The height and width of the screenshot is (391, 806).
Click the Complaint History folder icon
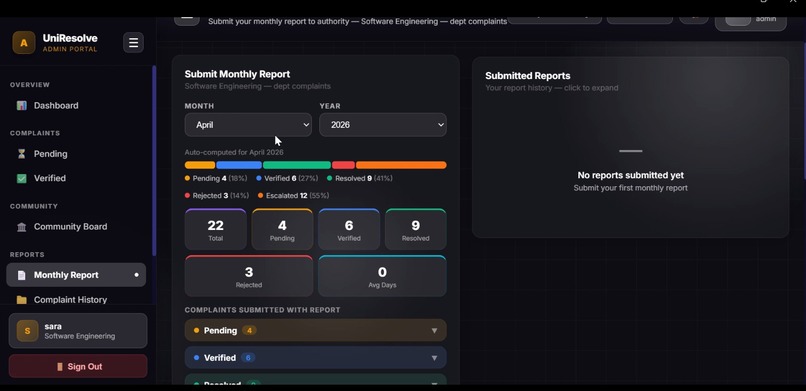(22, 300)
